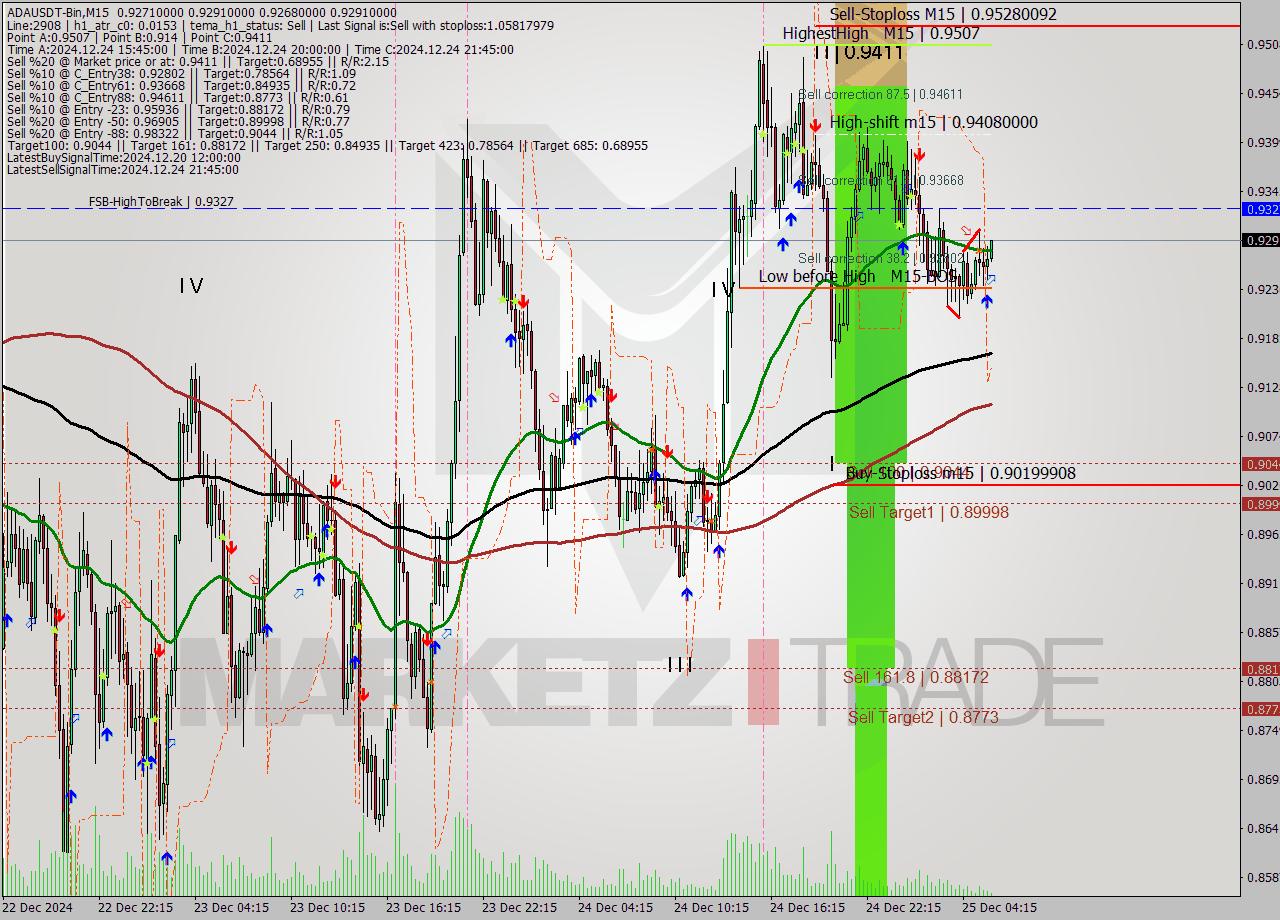This screenshot has height=920, width=1280.
Task: Click the '23 Dec 16:15' time axis label
Action: coord(423,908)
